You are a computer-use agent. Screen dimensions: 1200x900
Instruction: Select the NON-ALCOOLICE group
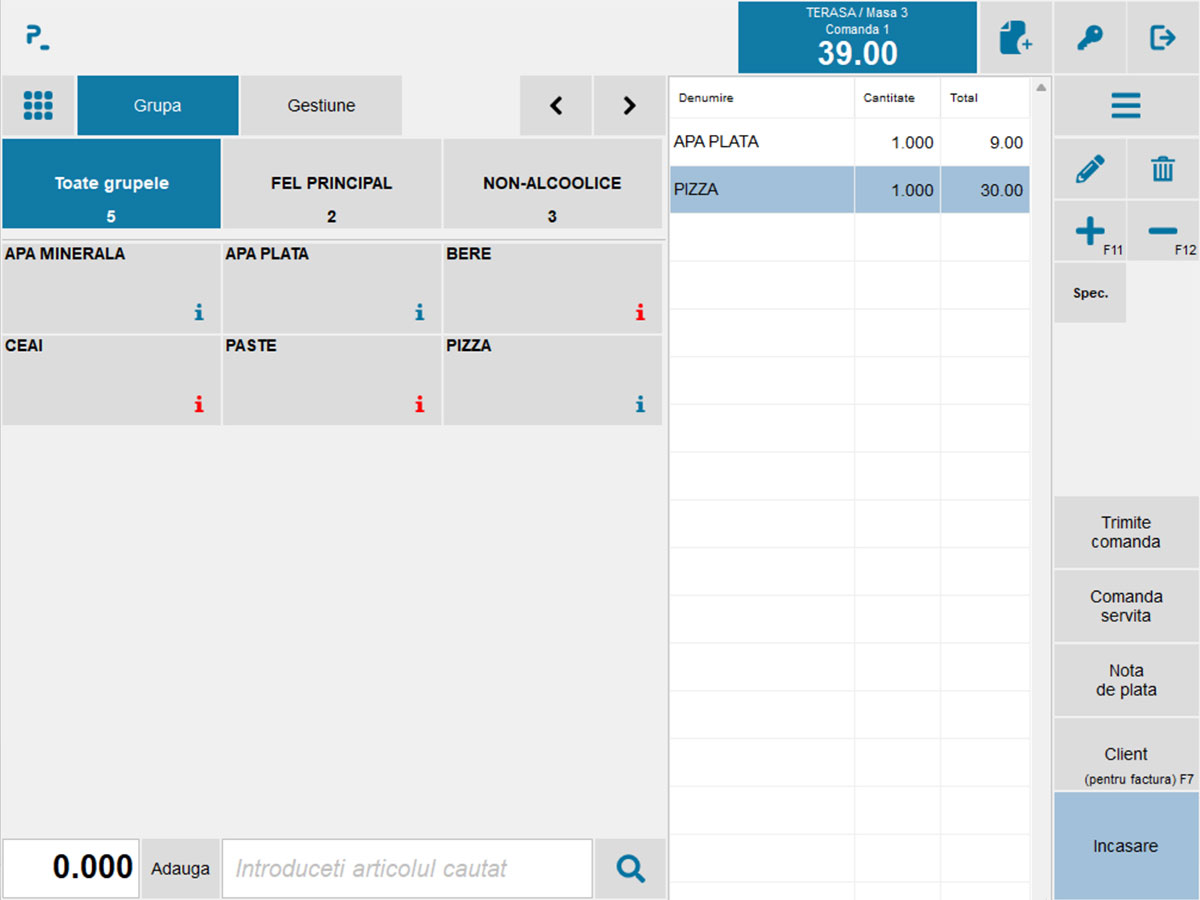[x=552, y=184]
